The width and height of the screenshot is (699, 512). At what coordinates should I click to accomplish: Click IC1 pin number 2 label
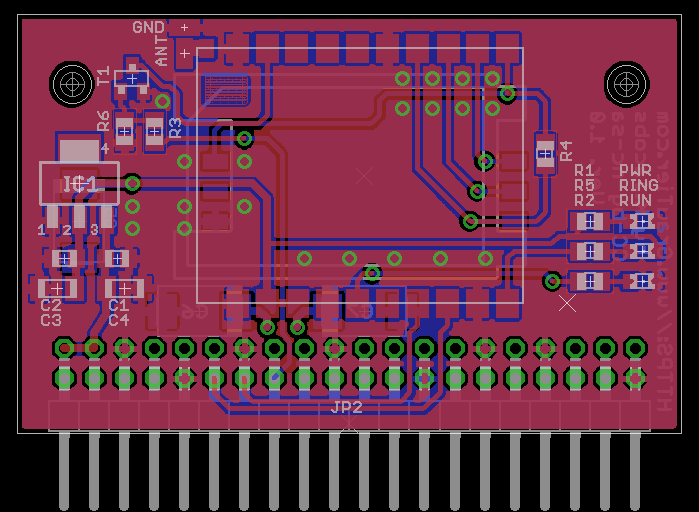point(67,230)
